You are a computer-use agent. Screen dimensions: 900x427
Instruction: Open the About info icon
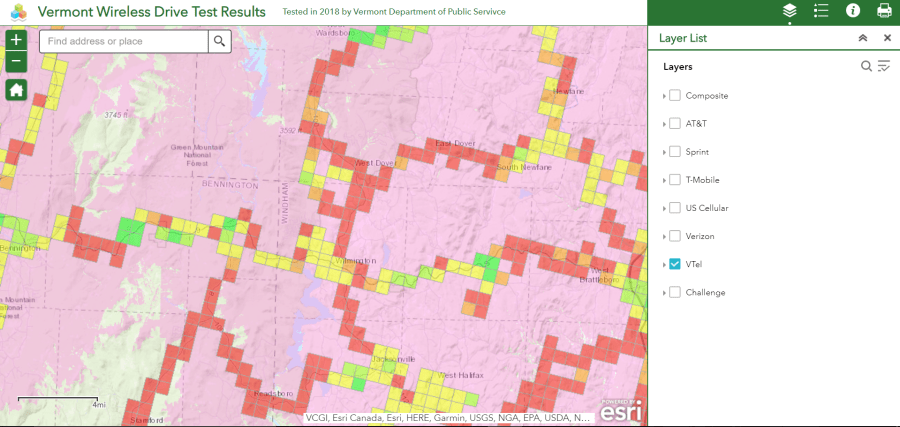[x=853, y=11]
